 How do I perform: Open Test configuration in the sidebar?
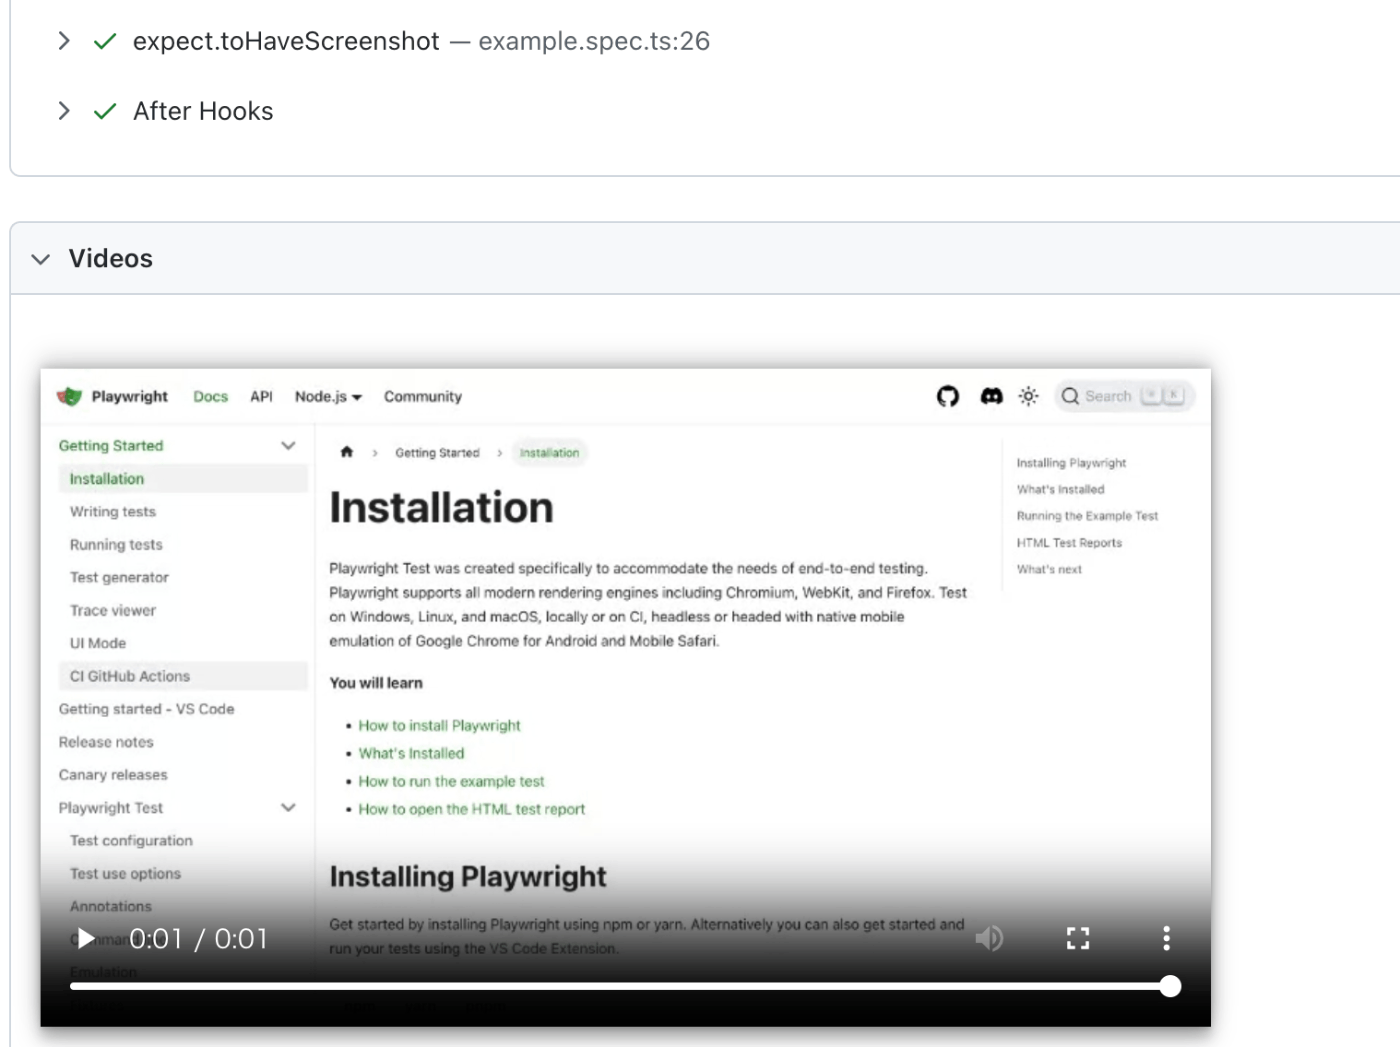point(131,841)
